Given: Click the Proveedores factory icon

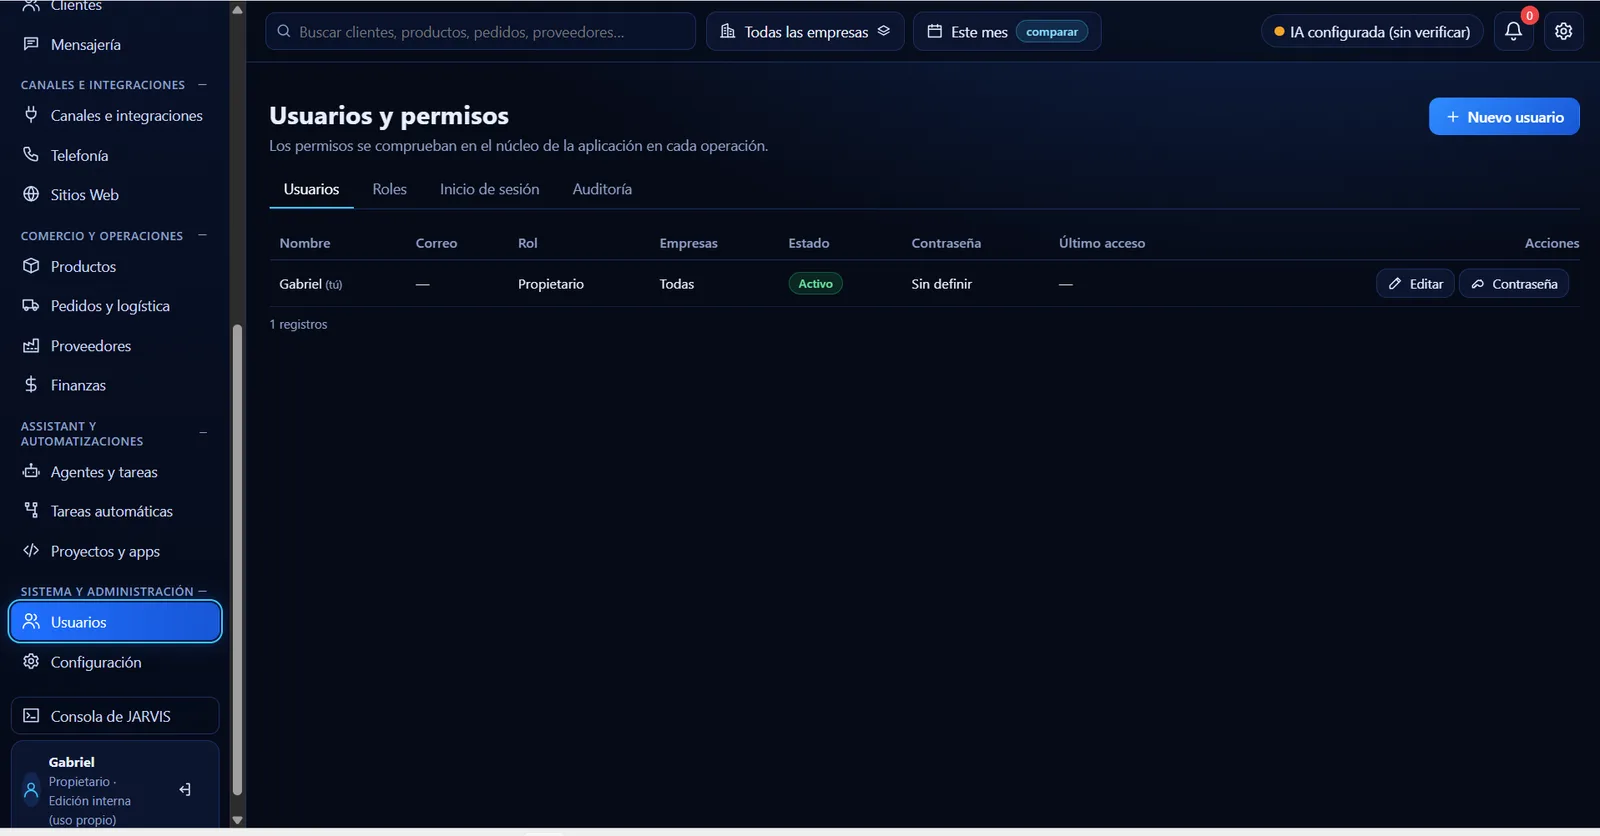Looking at the screenshot, I should [x=31, y=345].
